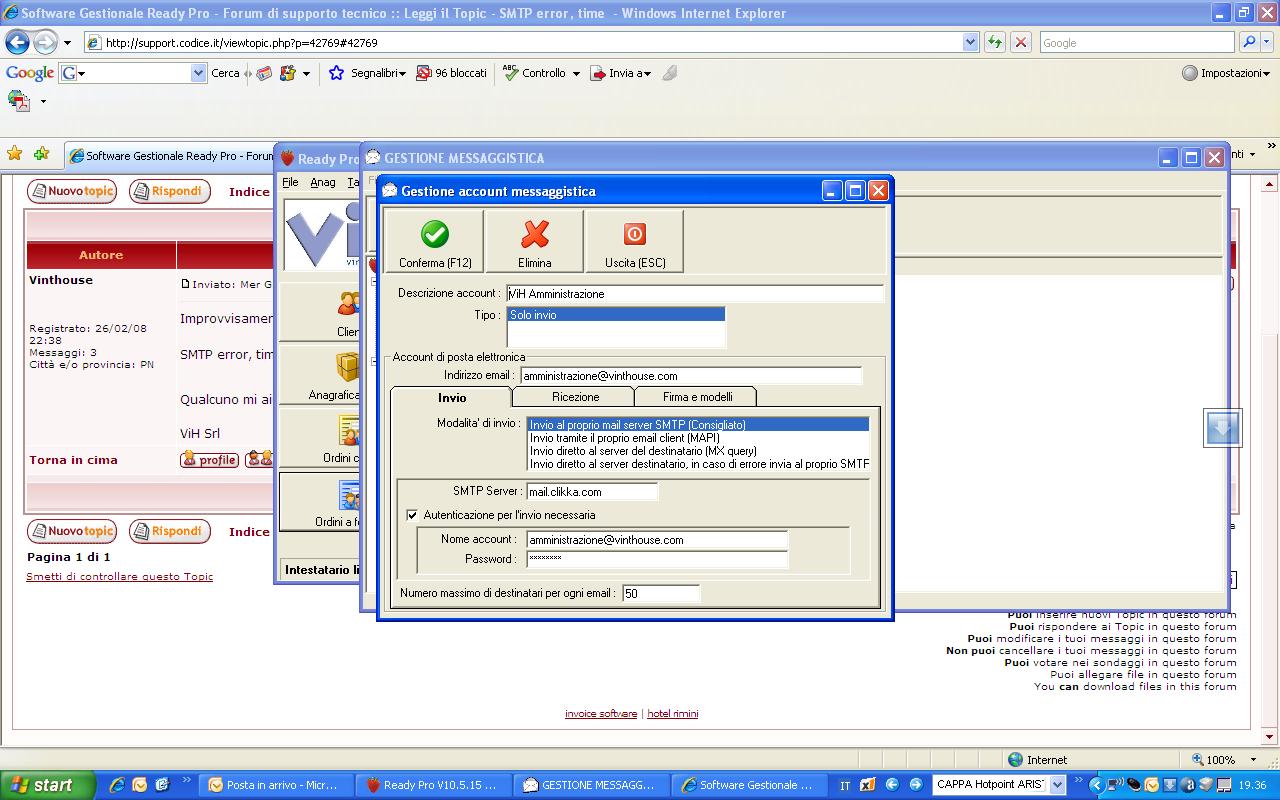The width and height of the screenshot is (1280, 800).
Task: Click the Invia a icon in Google toolbar
Action: (598, 73)
